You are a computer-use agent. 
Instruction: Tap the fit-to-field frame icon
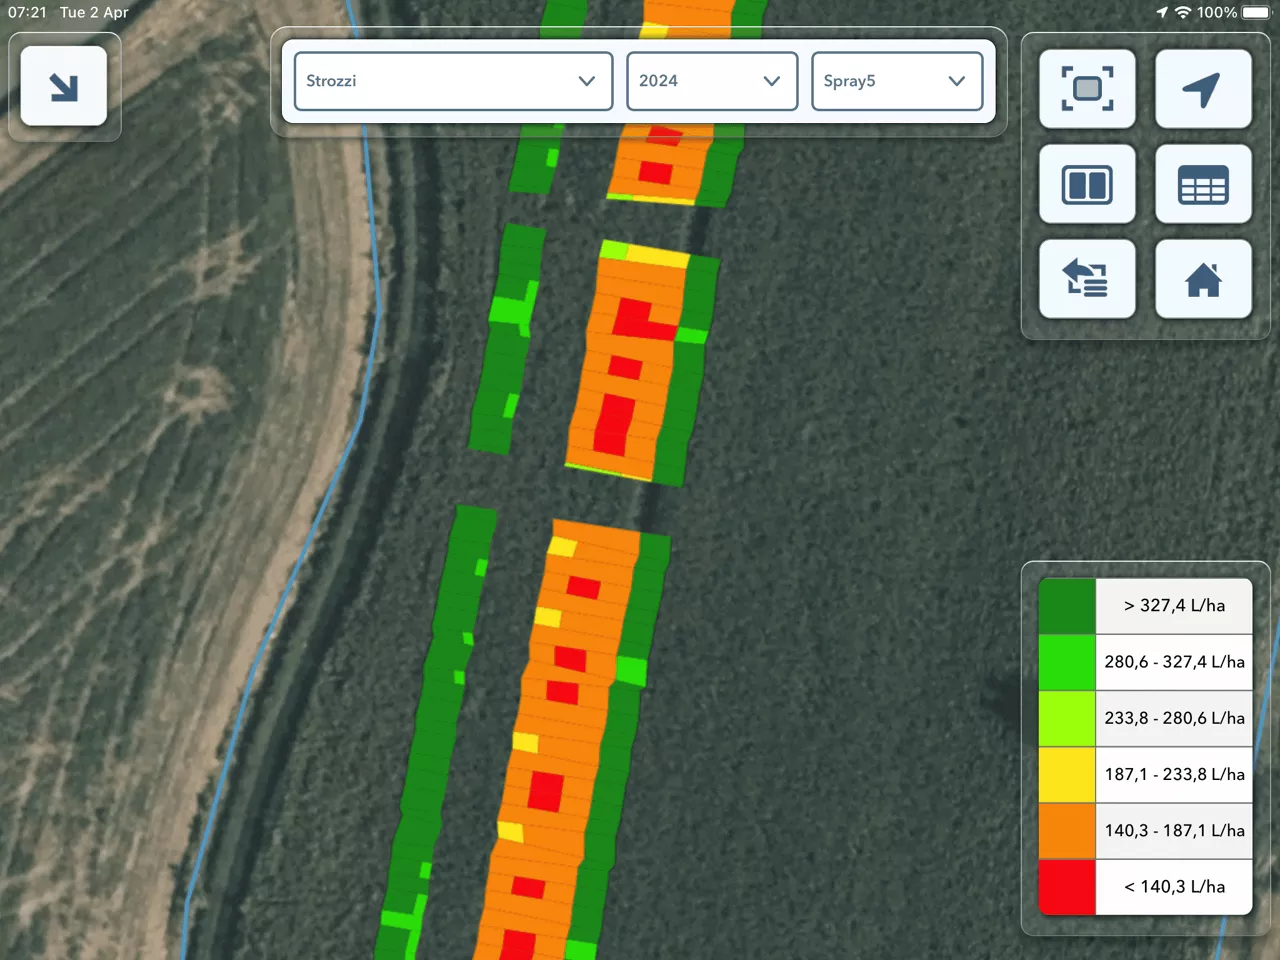tap(1087, 89)
